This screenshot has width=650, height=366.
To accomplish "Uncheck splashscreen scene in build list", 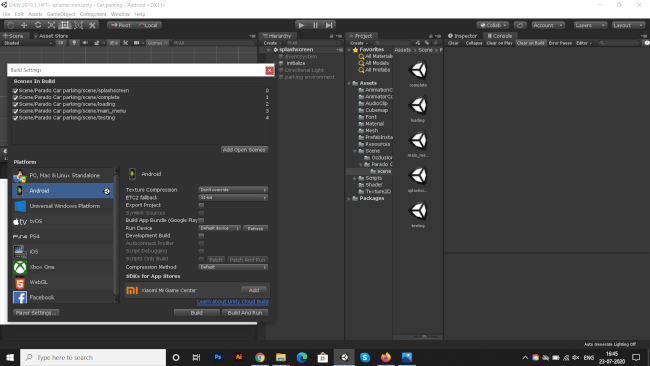I will (15, 91).
